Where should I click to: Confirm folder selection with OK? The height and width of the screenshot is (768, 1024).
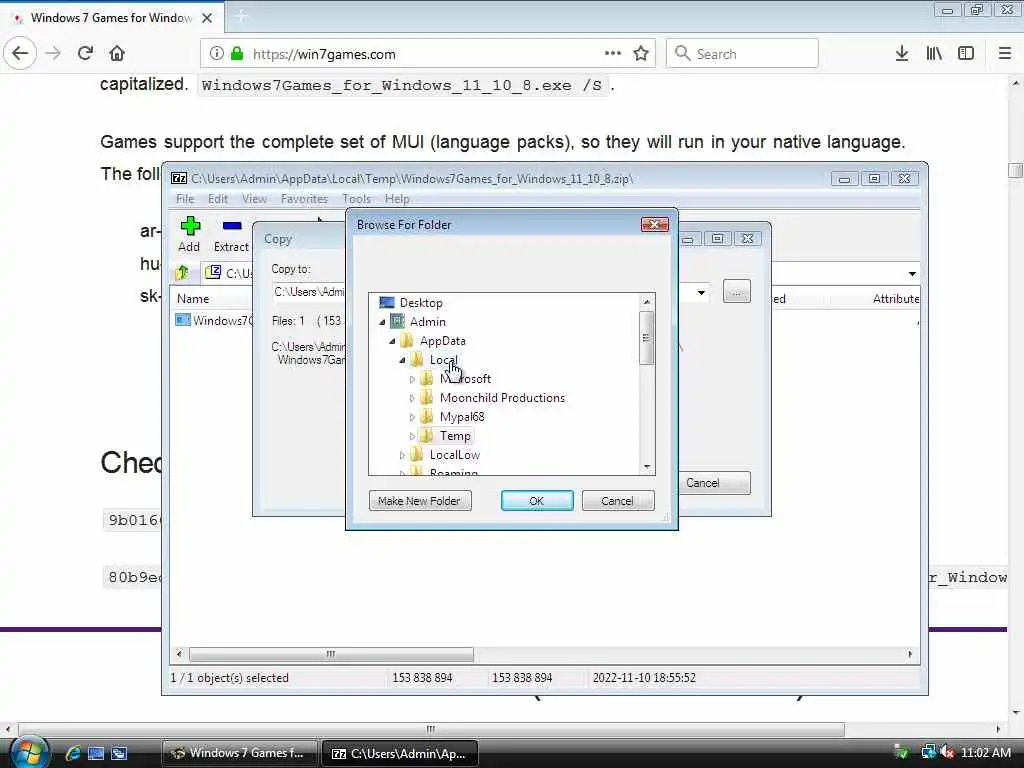[537, 501]
